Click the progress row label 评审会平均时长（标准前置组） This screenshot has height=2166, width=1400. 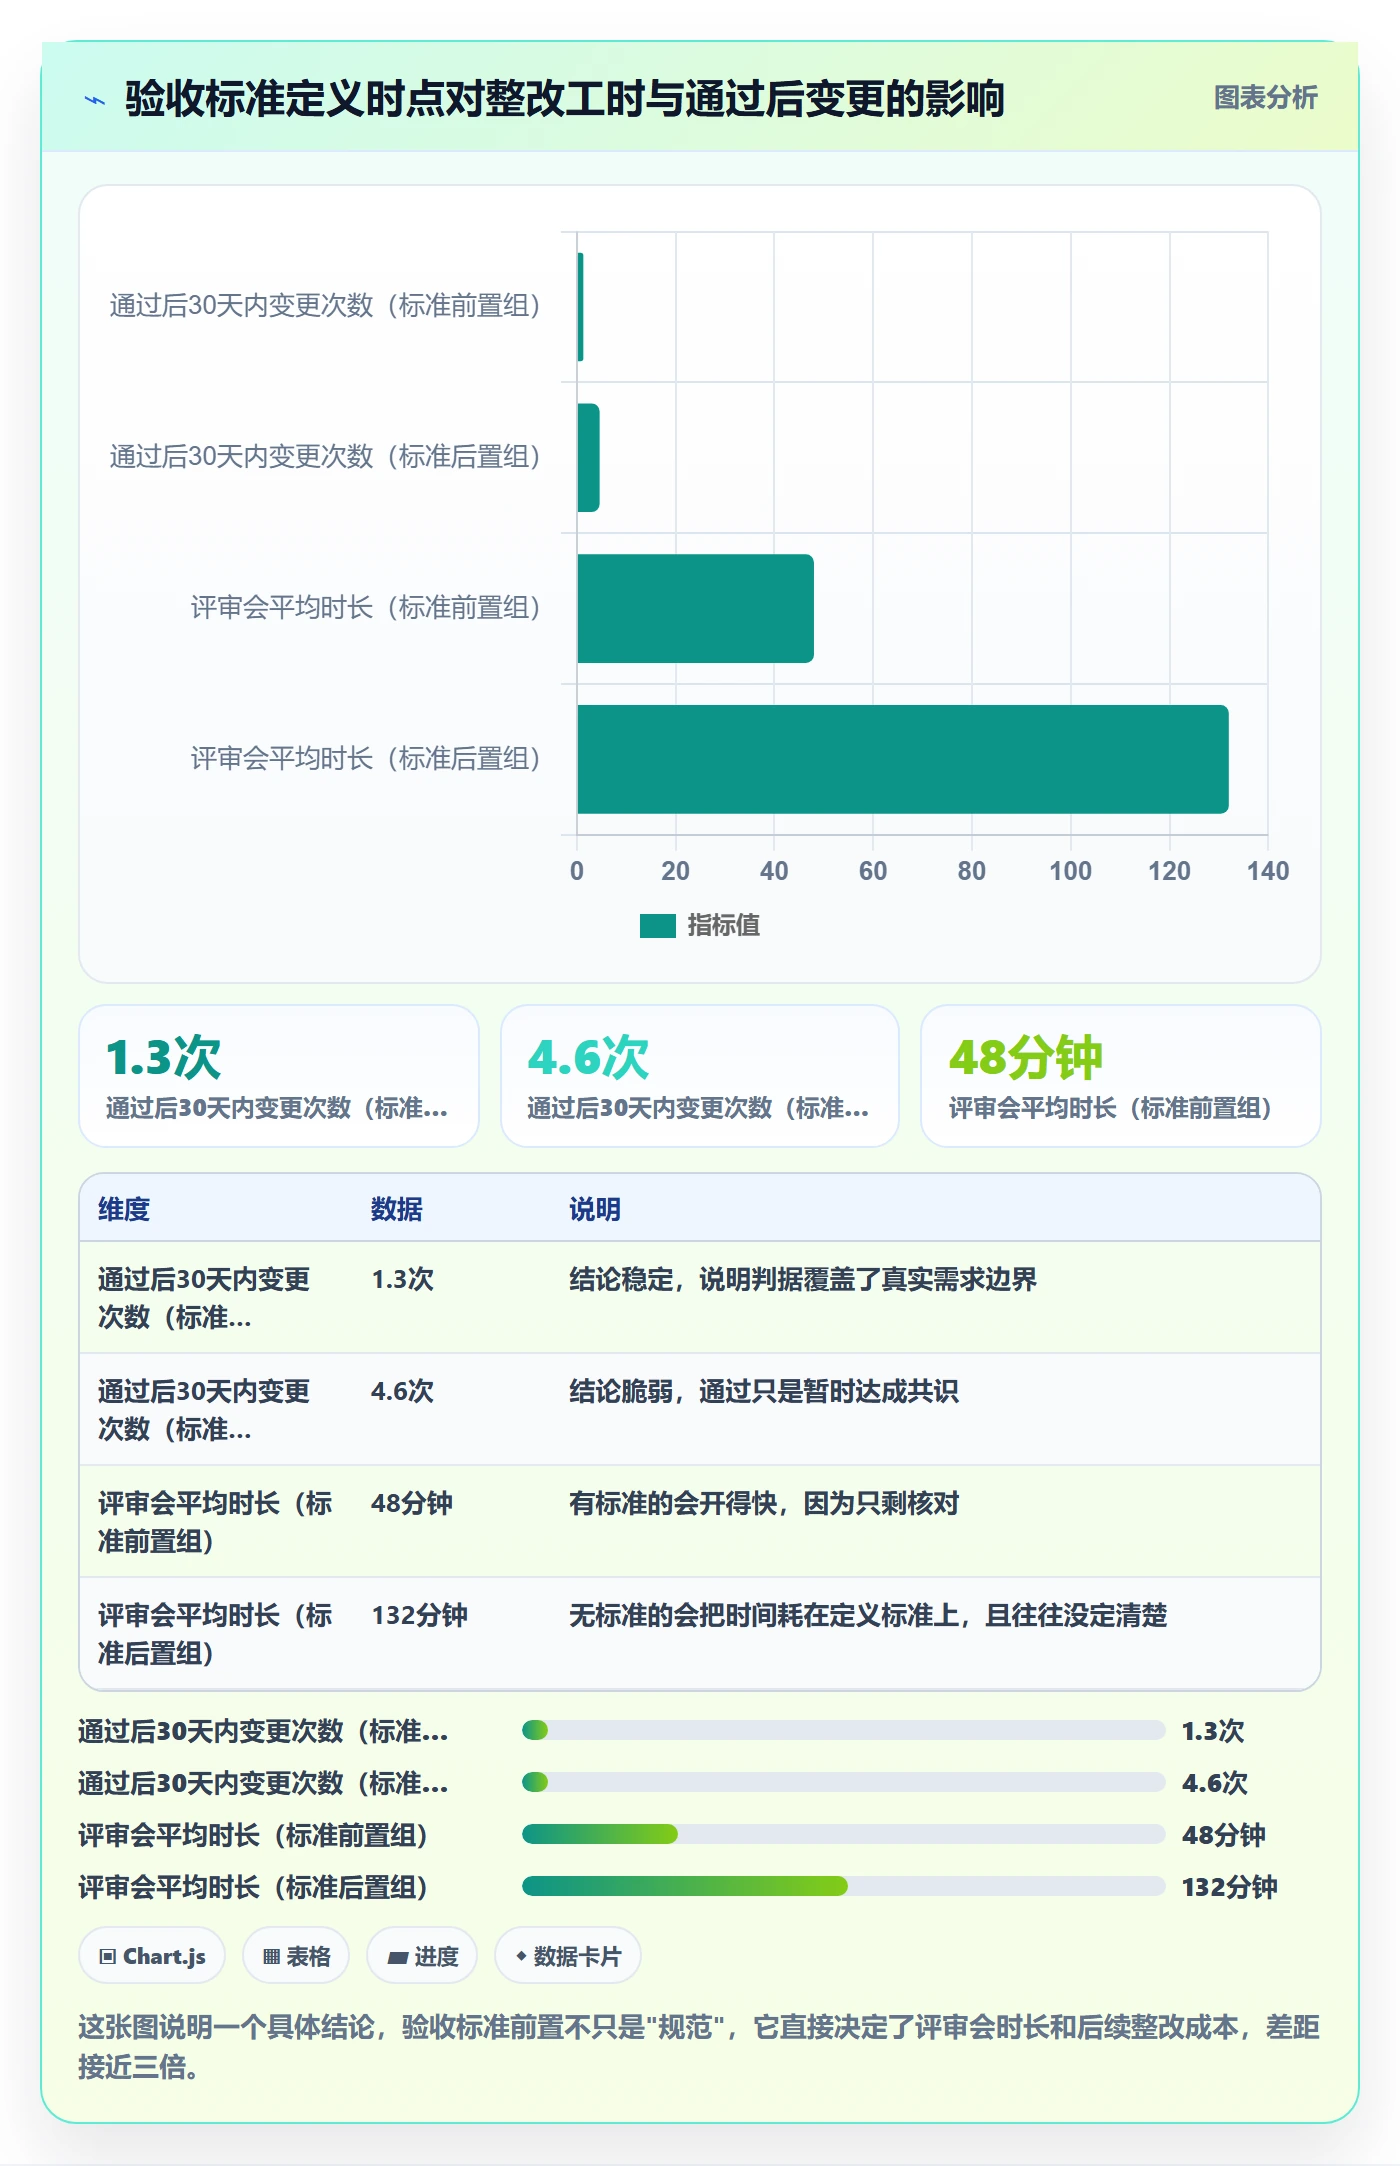[254, 1835]
